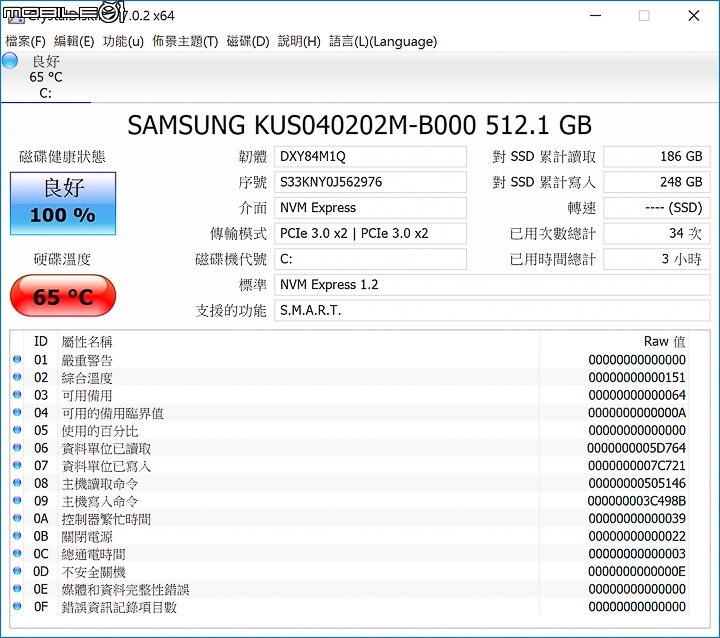Click the blue status dot for ID 02
Viewport: 720px width, 638px height.
(x=17, y=377)
